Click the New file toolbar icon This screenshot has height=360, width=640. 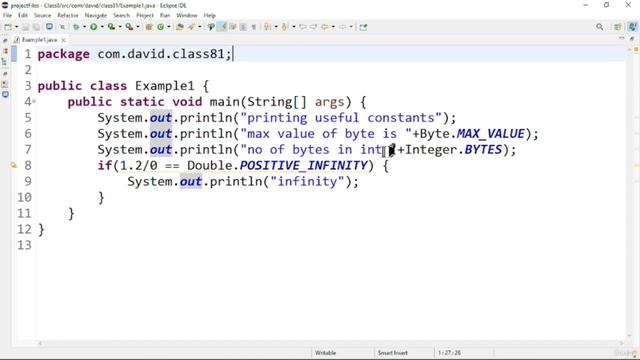(8, 27)
